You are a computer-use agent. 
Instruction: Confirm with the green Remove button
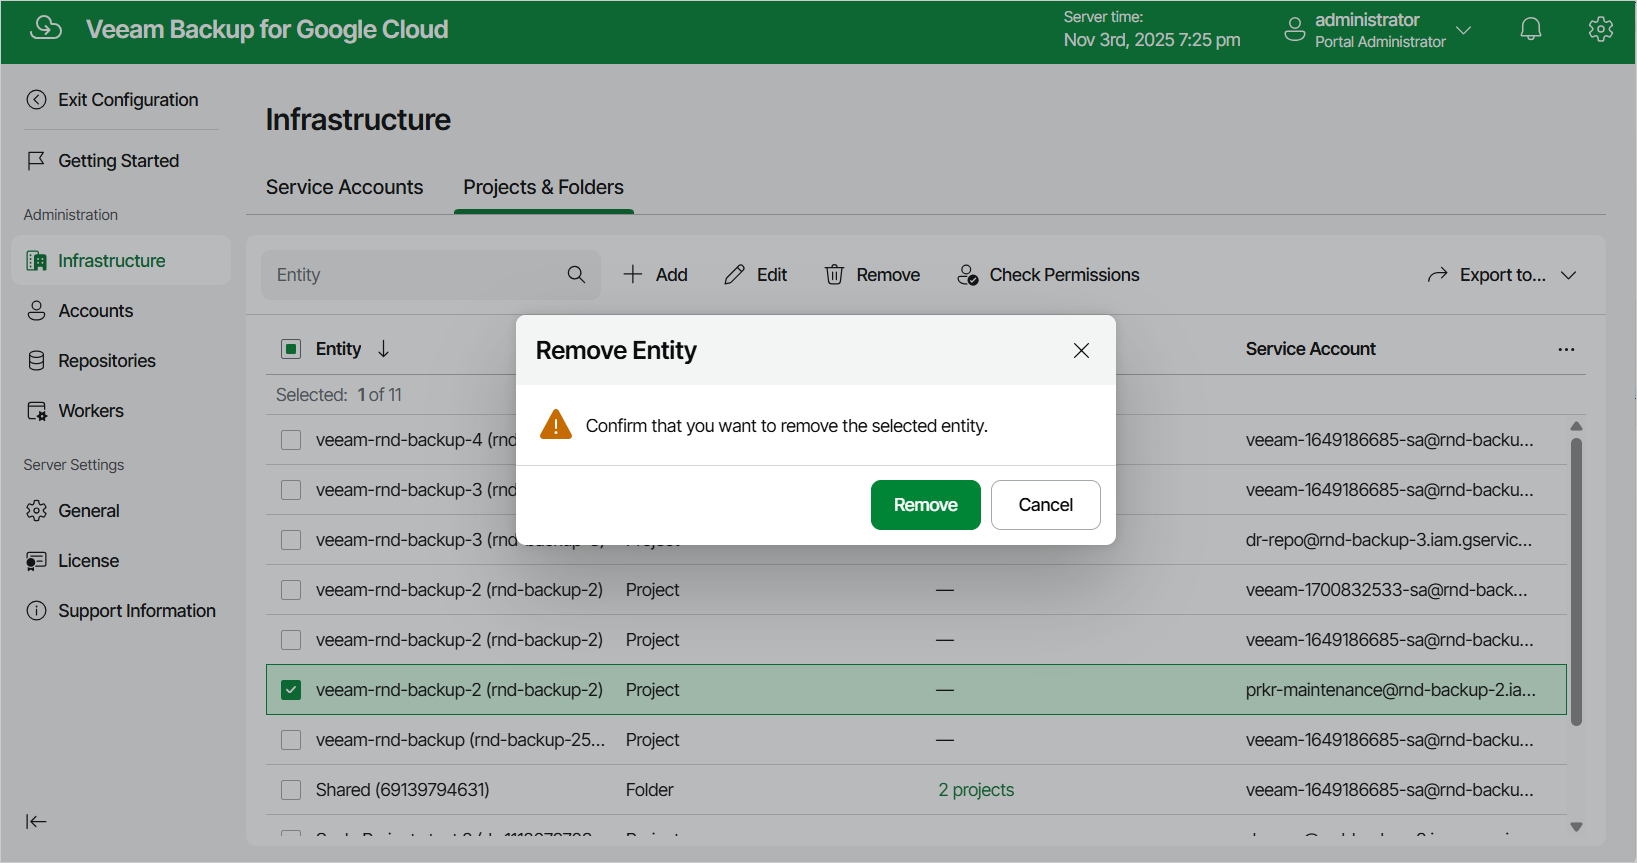[925, 505]
